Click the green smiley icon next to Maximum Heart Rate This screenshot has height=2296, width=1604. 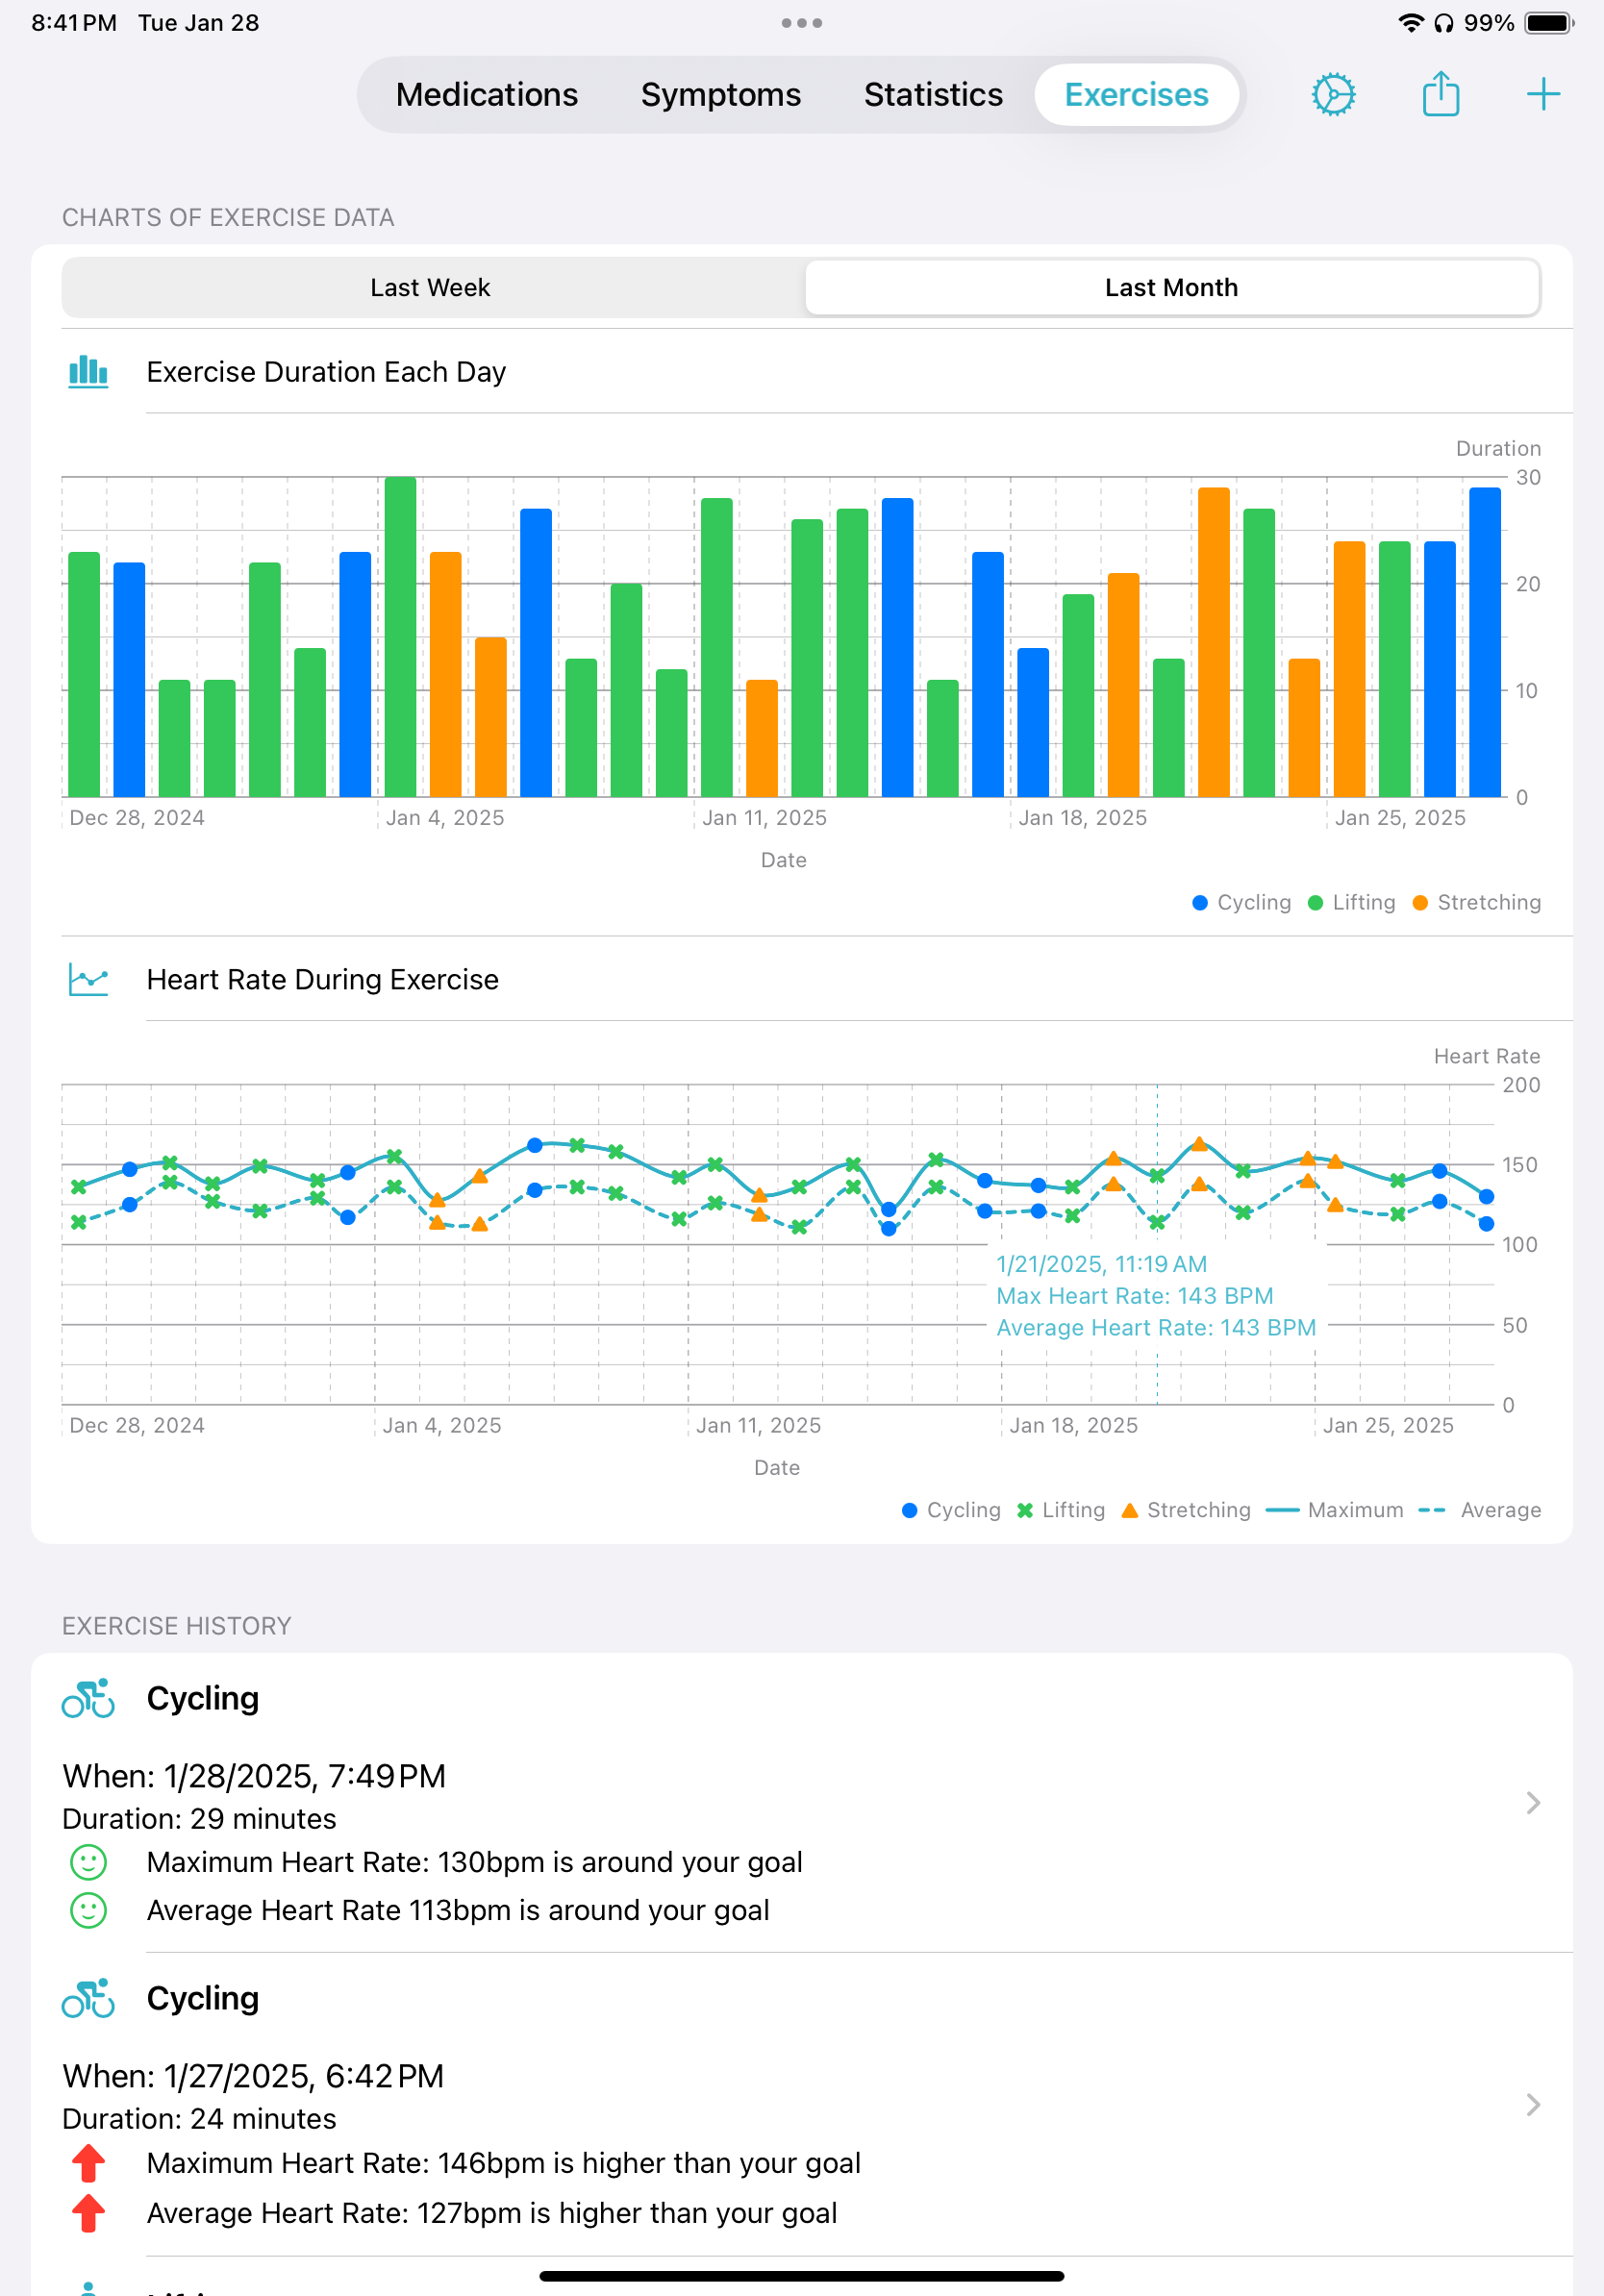pos(88,1862)
